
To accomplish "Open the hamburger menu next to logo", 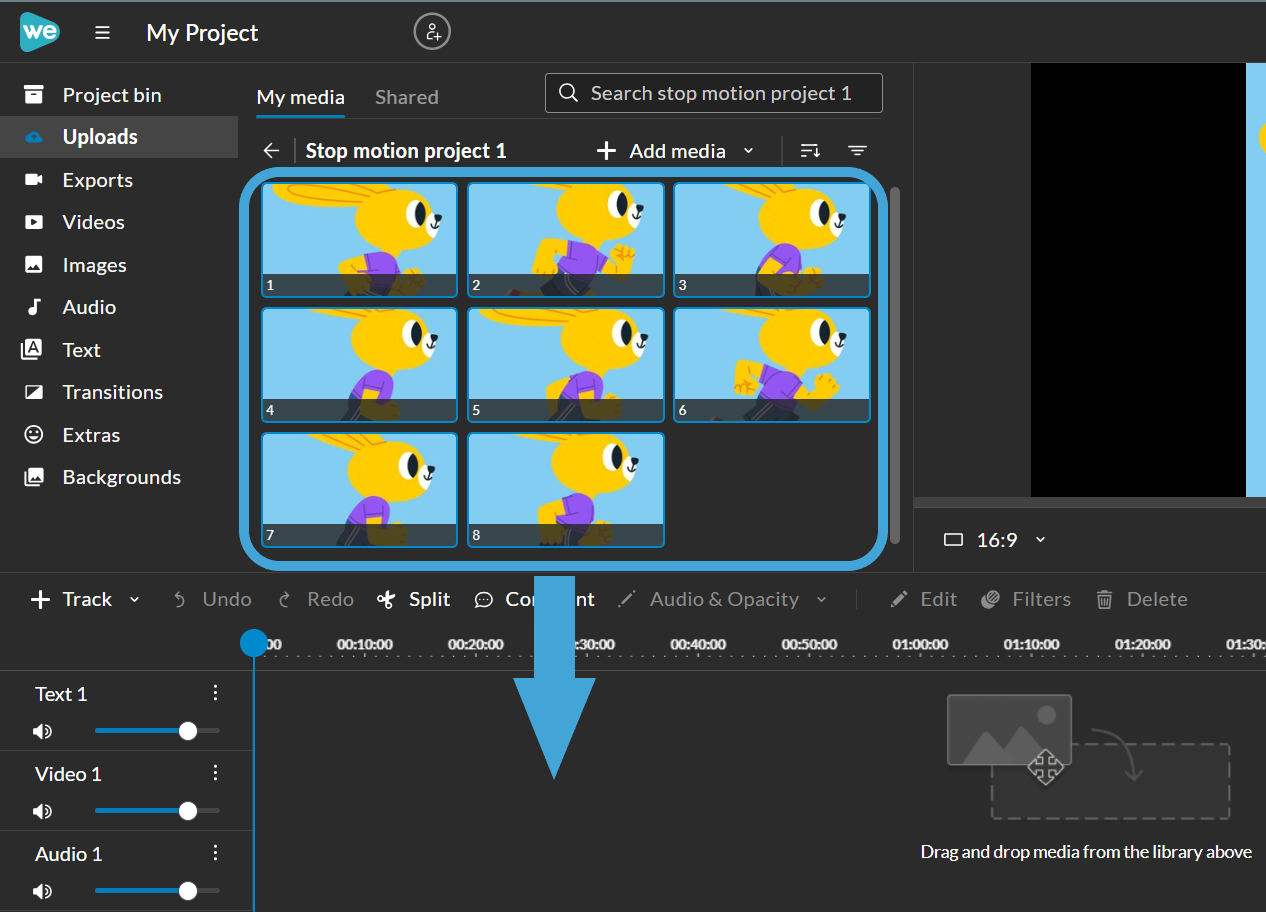I will point(102,33).
